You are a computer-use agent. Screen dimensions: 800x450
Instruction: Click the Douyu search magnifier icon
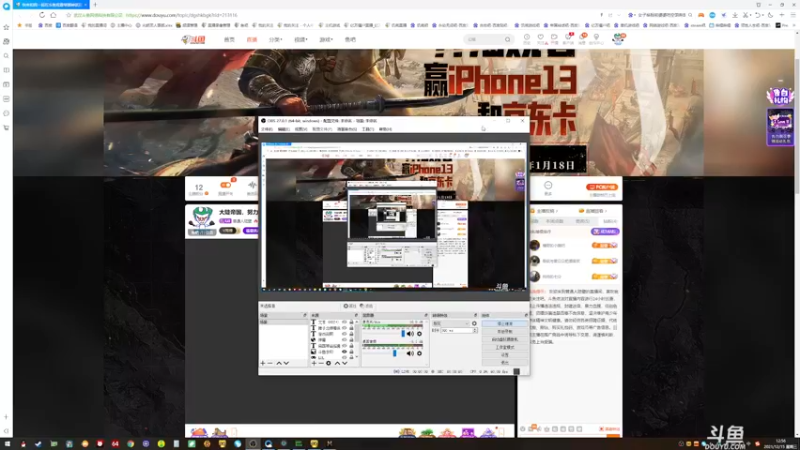[507, 39]
